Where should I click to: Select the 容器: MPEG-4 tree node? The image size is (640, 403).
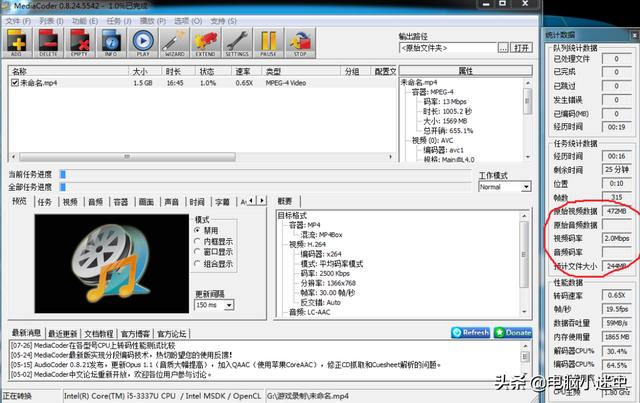coord(432,92)
